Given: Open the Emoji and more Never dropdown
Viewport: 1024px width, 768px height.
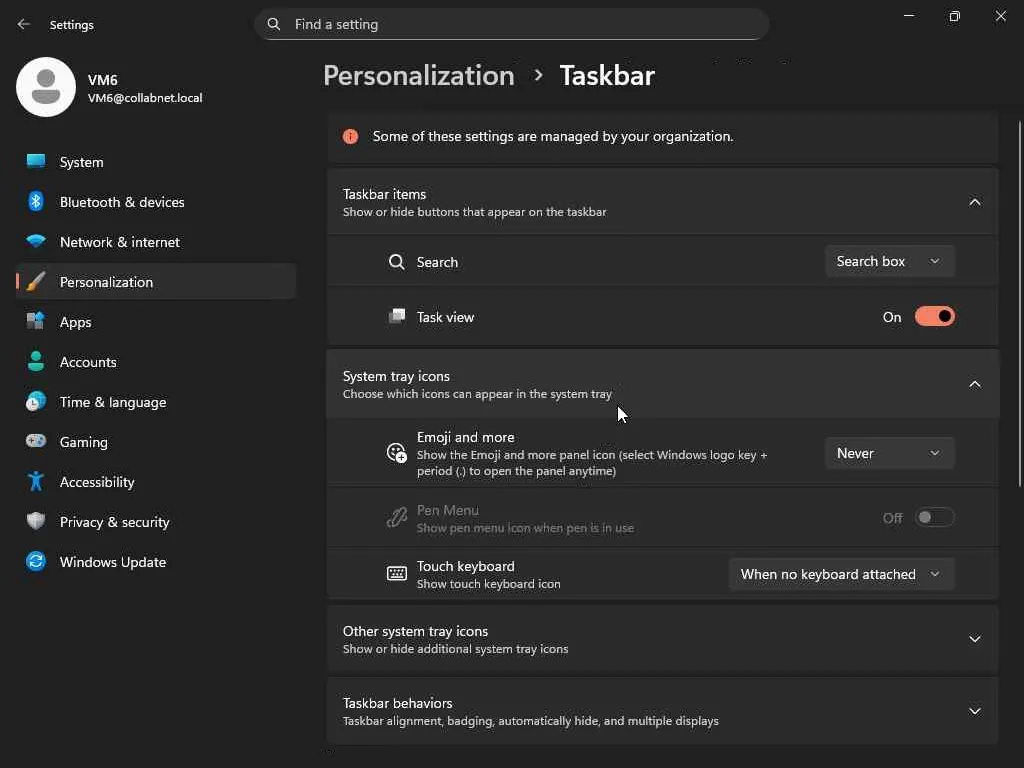Looking at the screenshot, I should (889, 453).
